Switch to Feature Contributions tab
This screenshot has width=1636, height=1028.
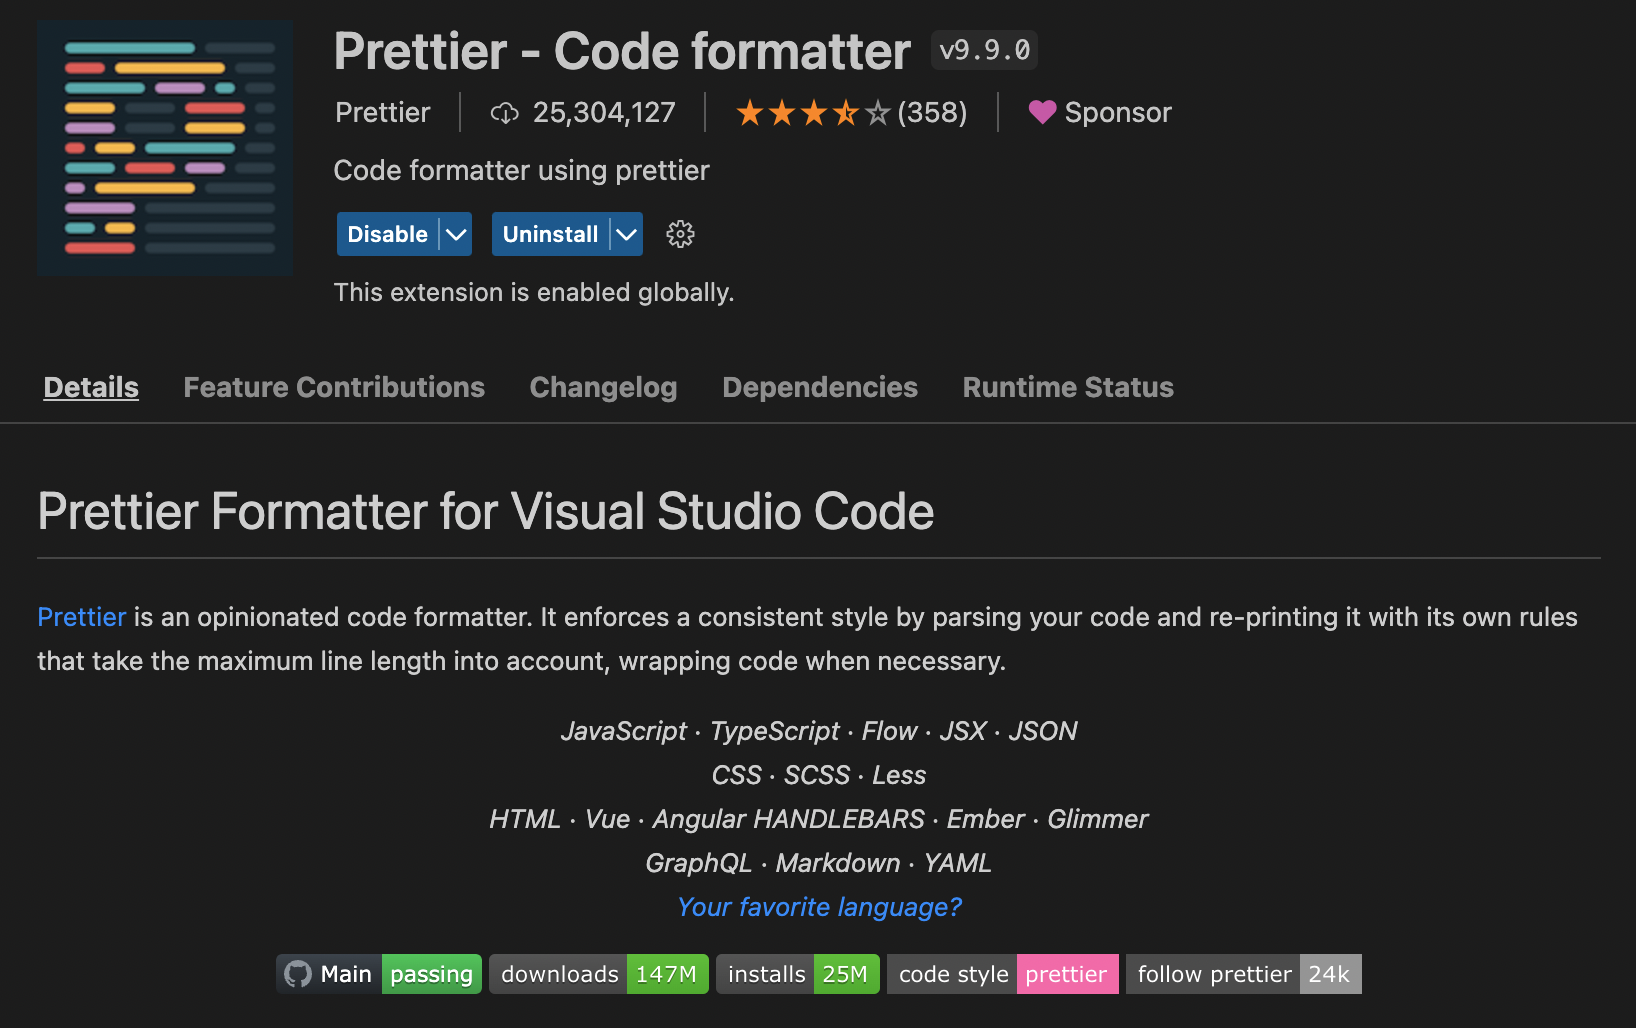pyautogui.click(x=334, y=387)
